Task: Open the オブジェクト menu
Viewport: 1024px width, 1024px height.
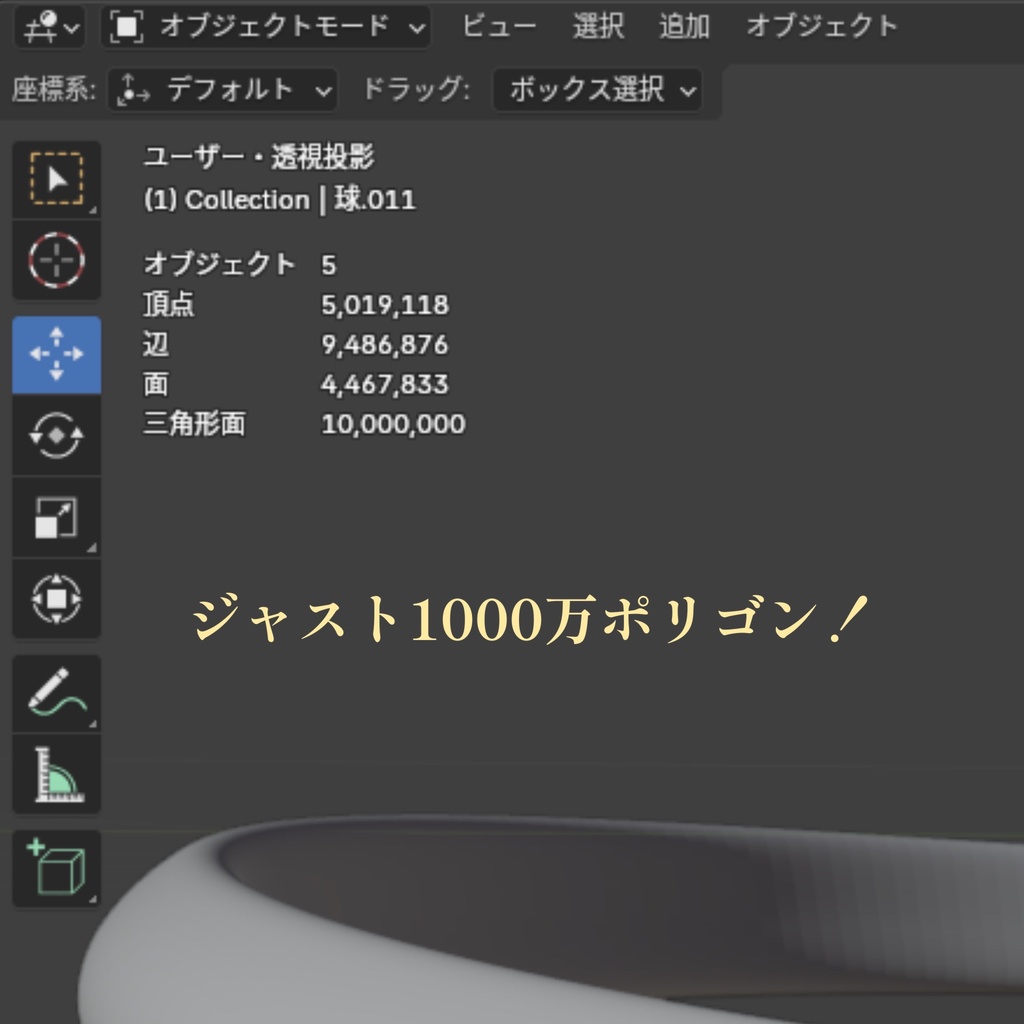Action: tap(821, 27)
